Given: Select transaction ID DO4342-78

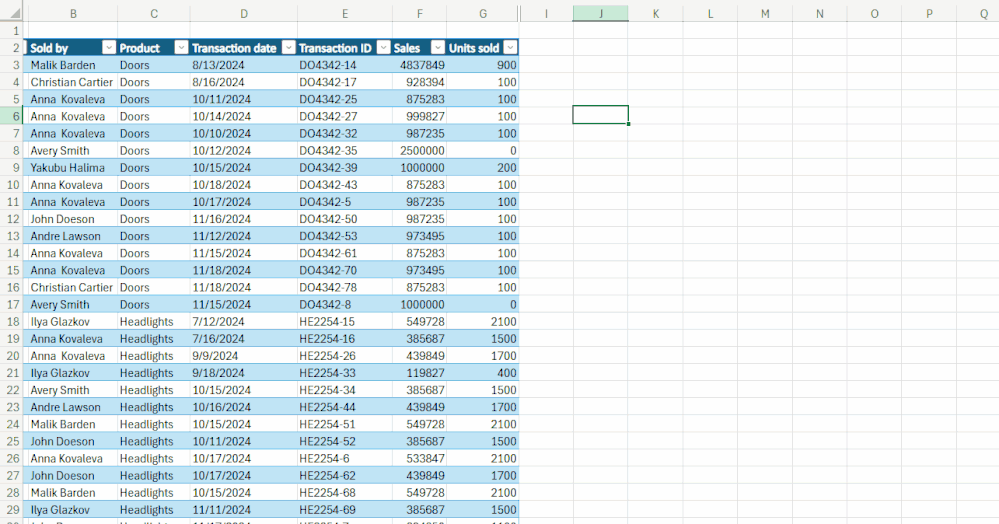Looking at the screenshot, I should [345, 287].
